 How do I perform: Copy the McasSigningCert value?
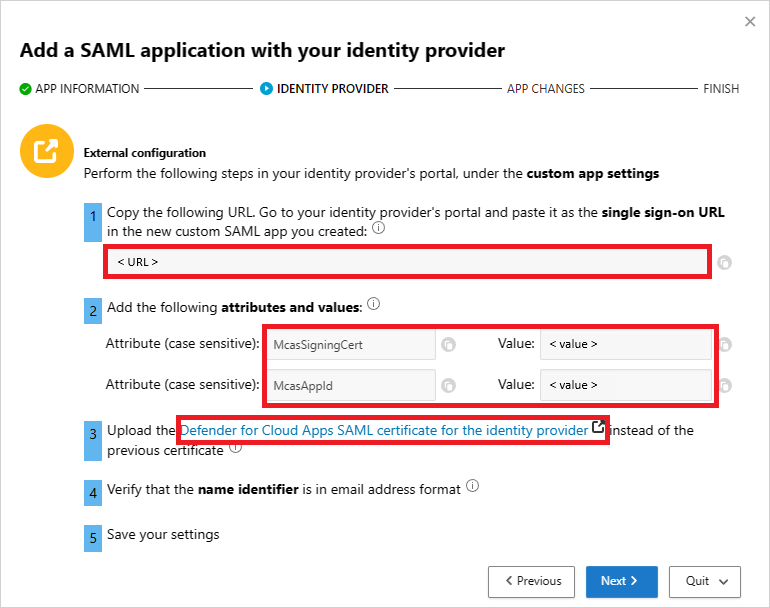point(725,345)
